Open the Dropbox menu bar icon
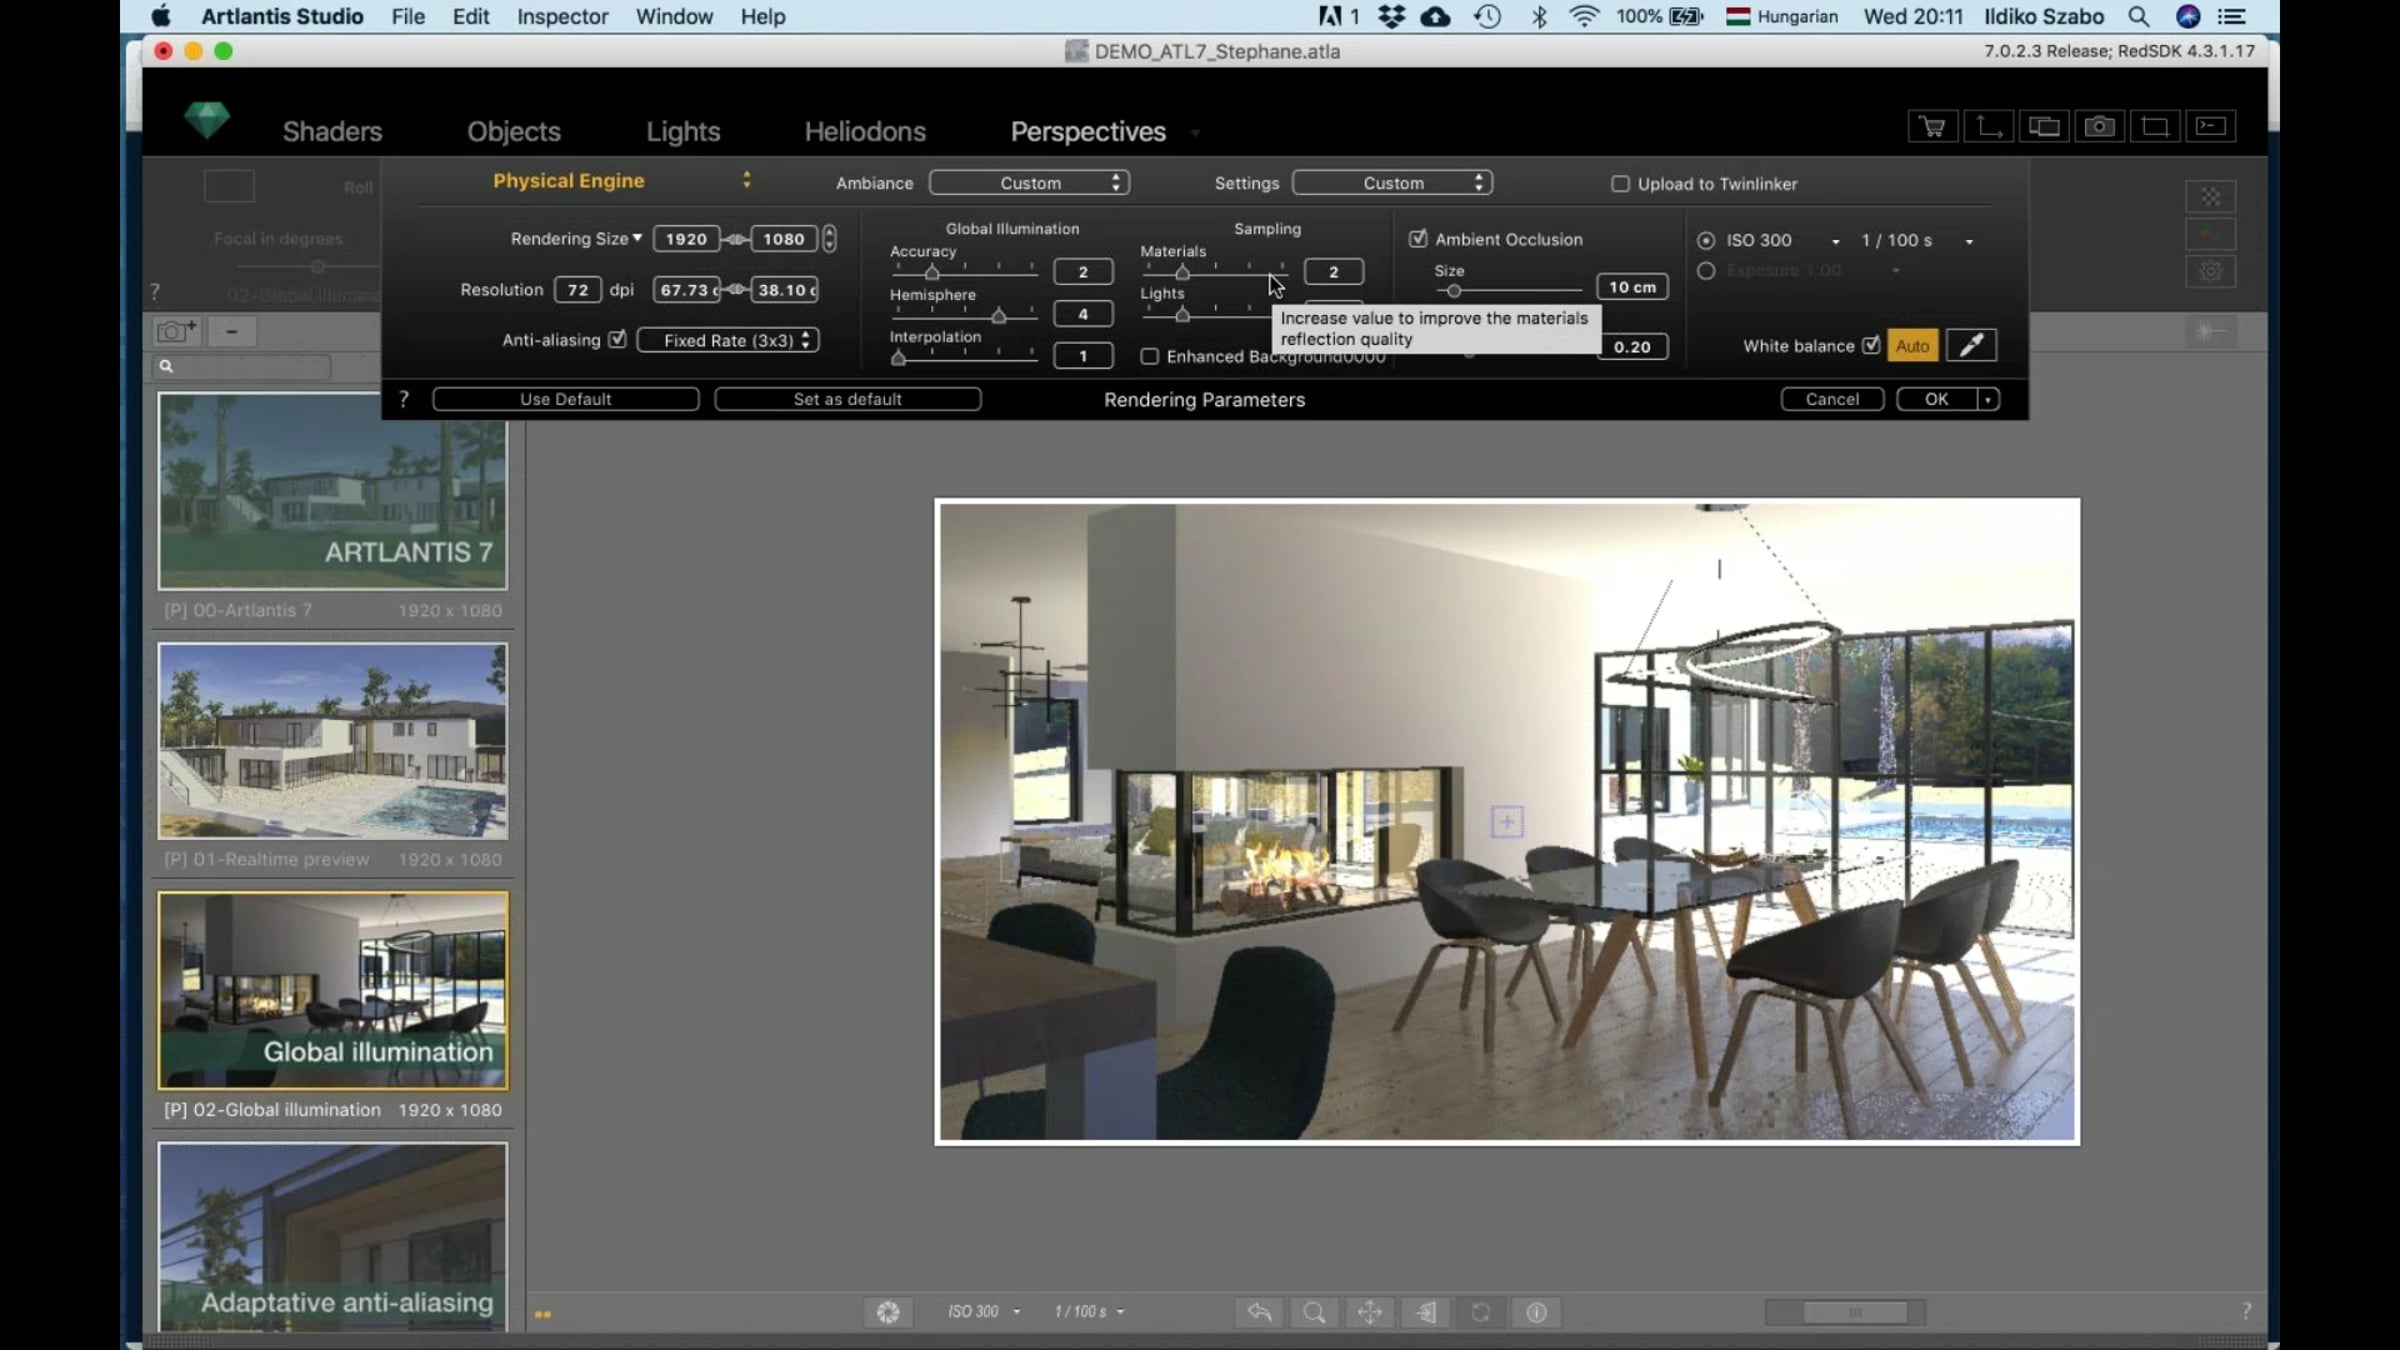This screenshot has width=2400, height=1350. pyautogui.click(x=1391, y=17)
